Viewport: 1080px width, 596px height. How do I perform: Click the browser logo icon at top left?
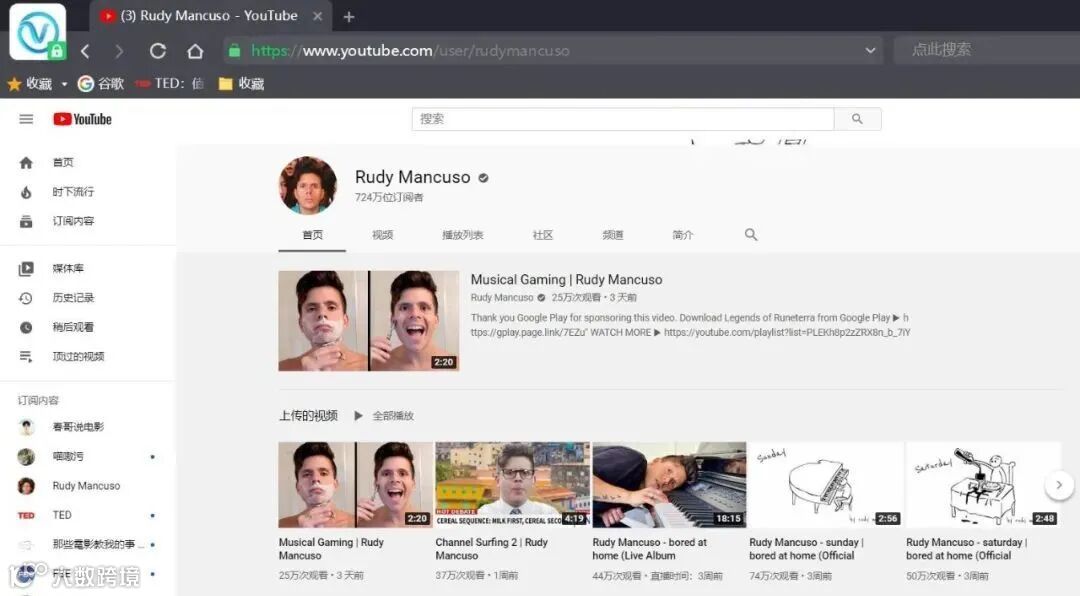pos(38,32)
